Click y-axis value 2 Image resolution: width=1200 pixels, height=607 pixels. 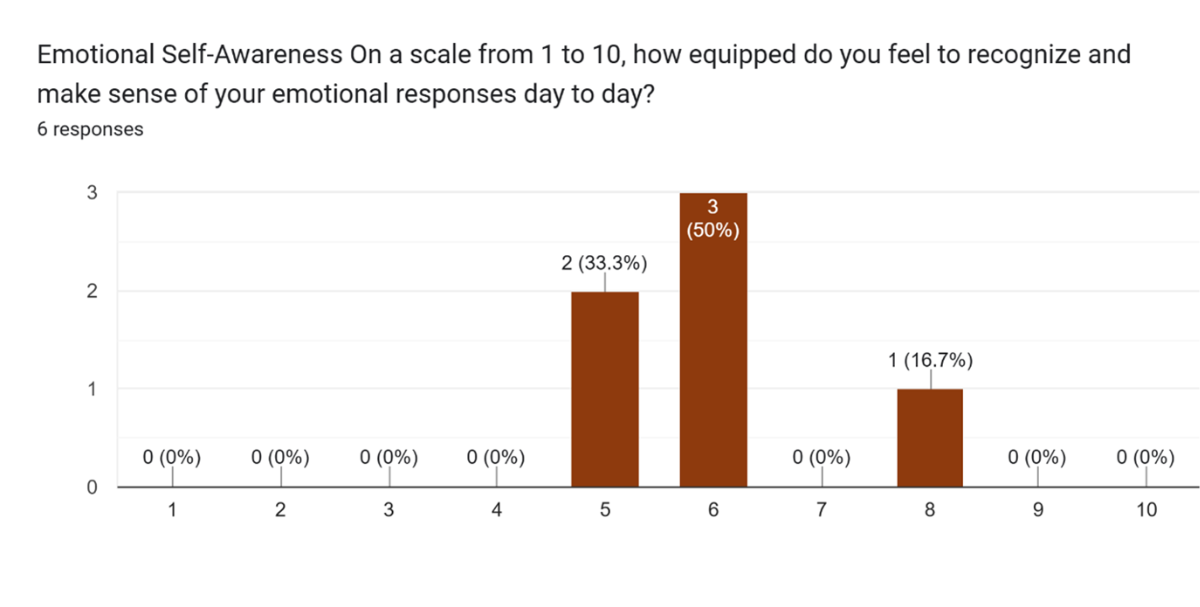[x=91, y=291]
